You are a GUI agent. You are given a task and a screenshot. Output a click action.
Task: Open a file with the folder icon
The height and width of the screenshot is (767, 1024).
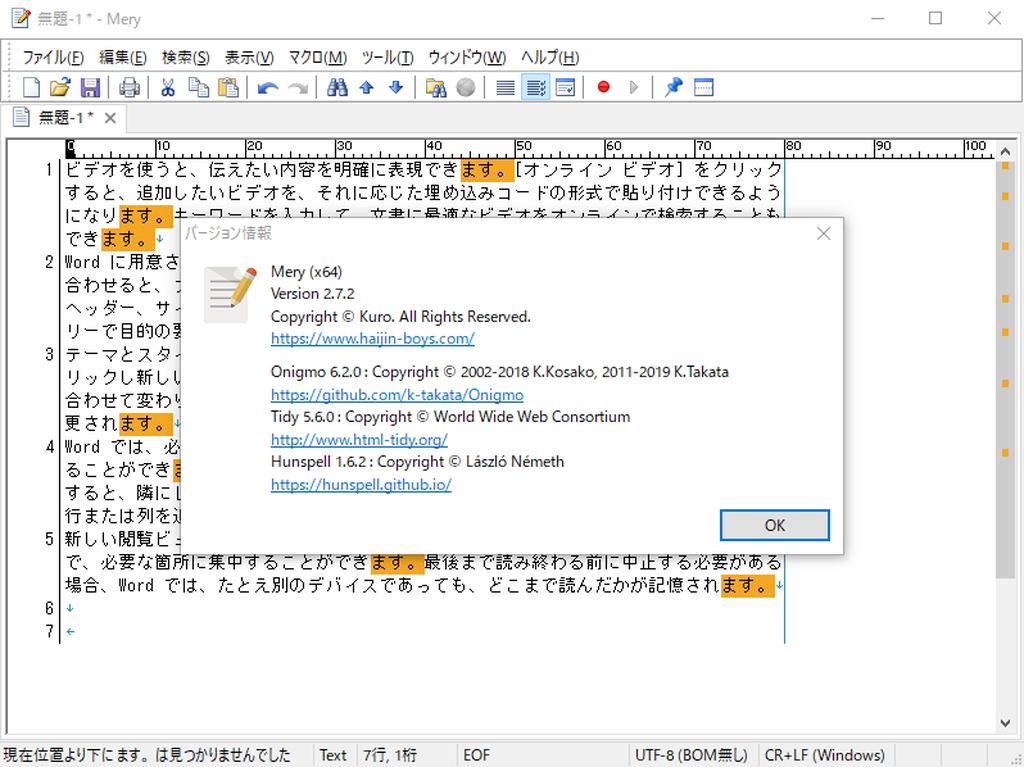point(60,87)
